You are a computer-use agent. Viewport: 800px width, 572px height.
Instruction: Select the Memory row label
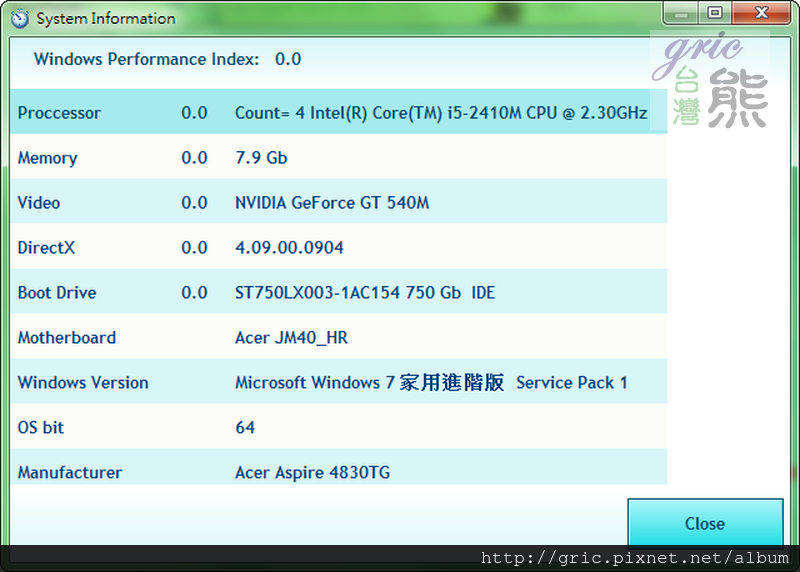point(47,158)
